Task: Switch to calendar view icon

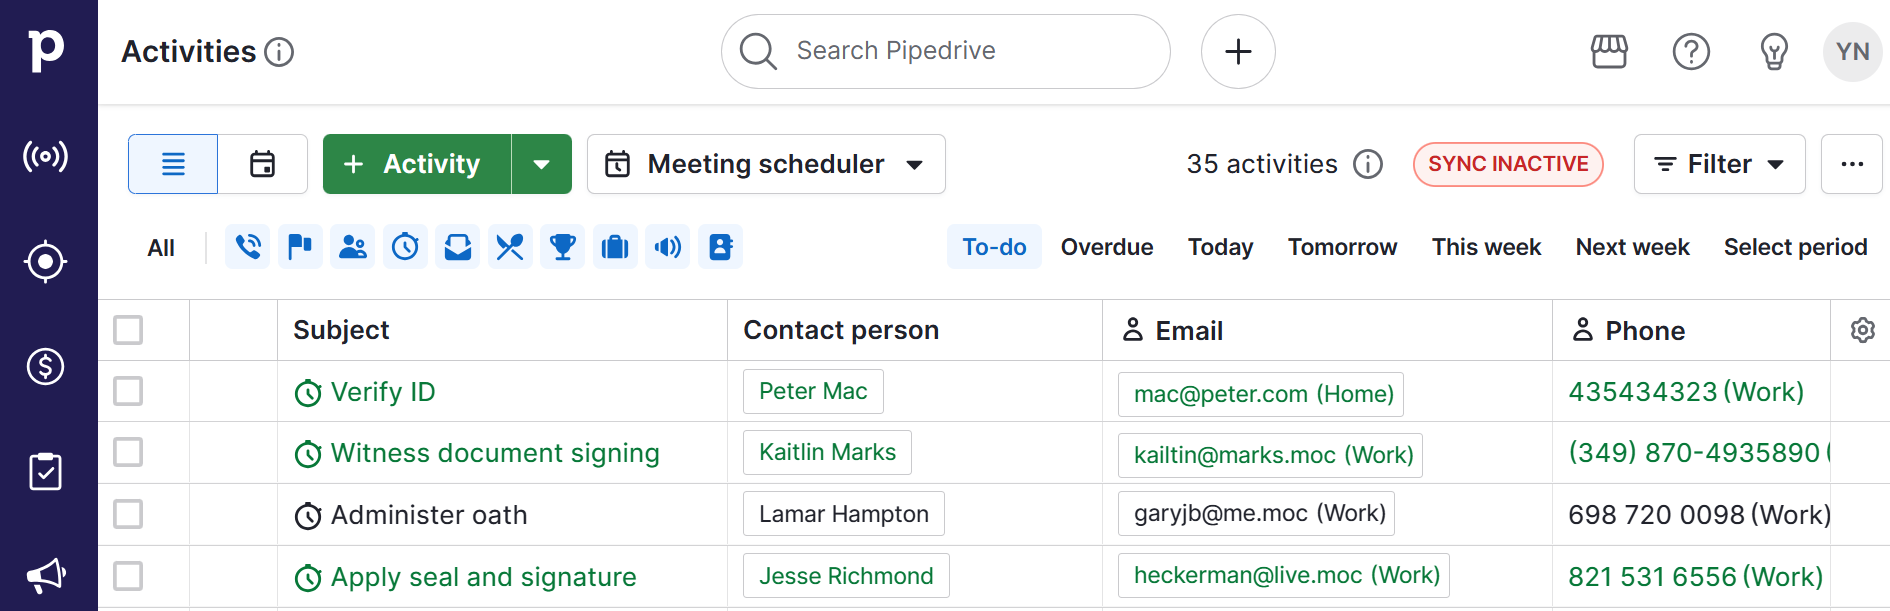Action: coord(263,164)
